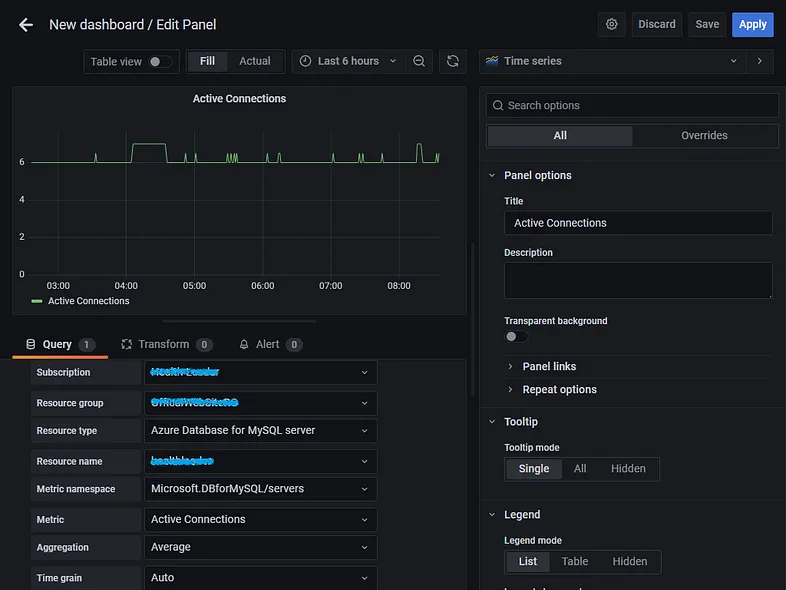Click the Query database icon
786x590 pixels.
tap(31, 344)
